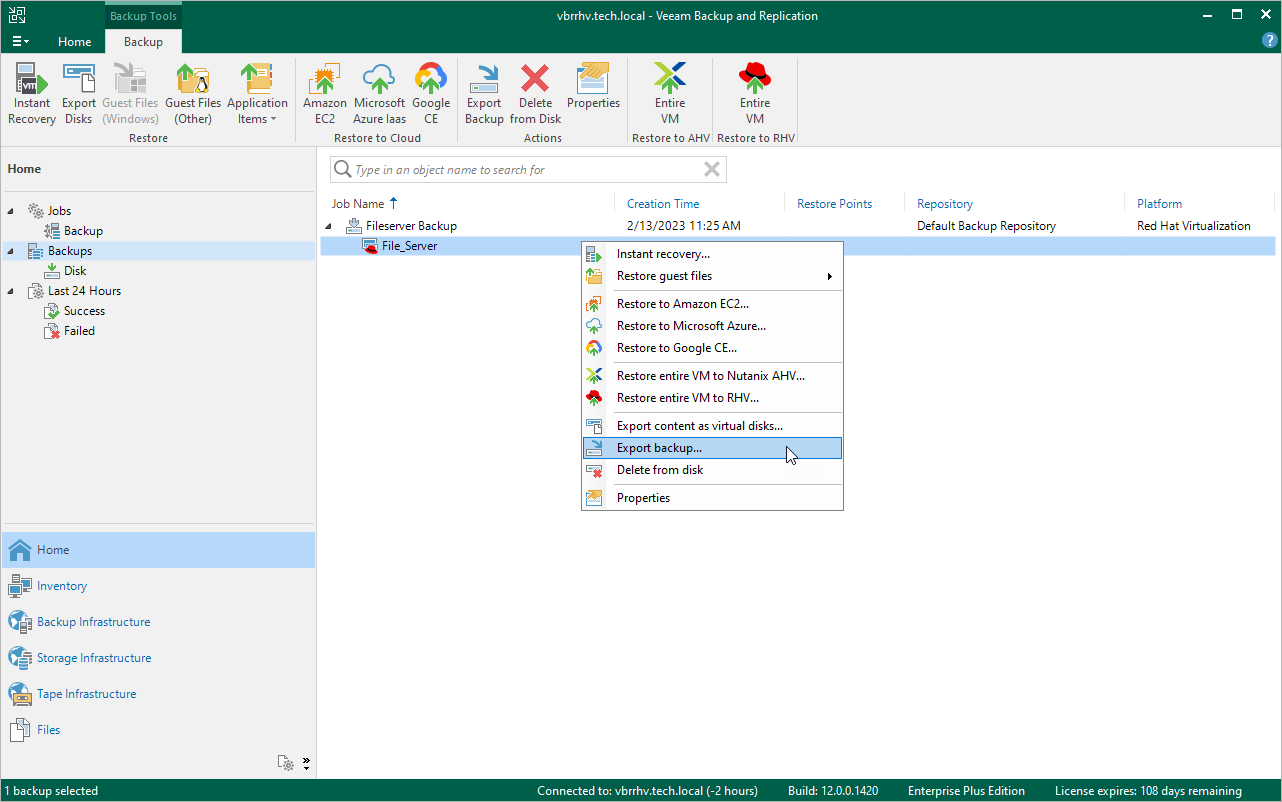Open the Inventory navigation view
Viewport: 1282px width, 802px height.
pos(158,586)
